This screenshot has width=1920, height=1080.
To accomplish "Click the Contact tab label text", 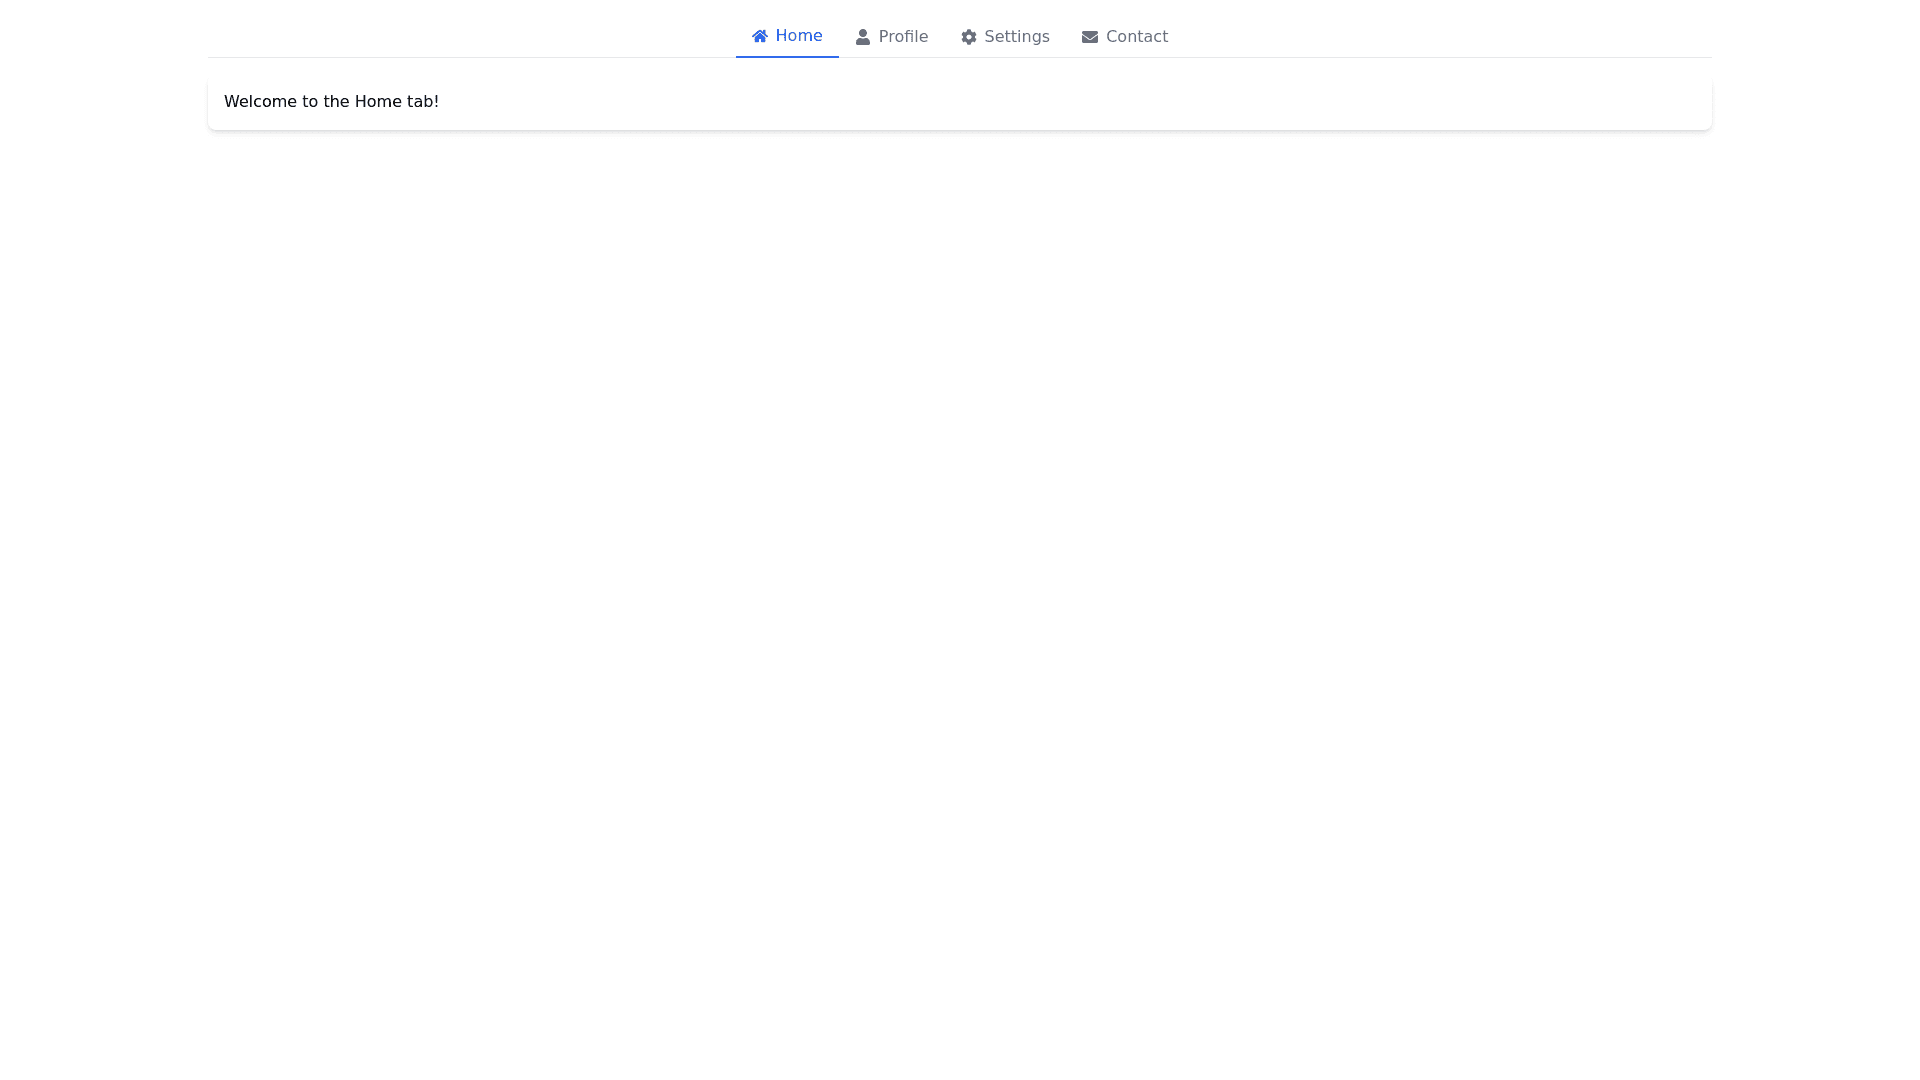I will tap(1137, 36).
